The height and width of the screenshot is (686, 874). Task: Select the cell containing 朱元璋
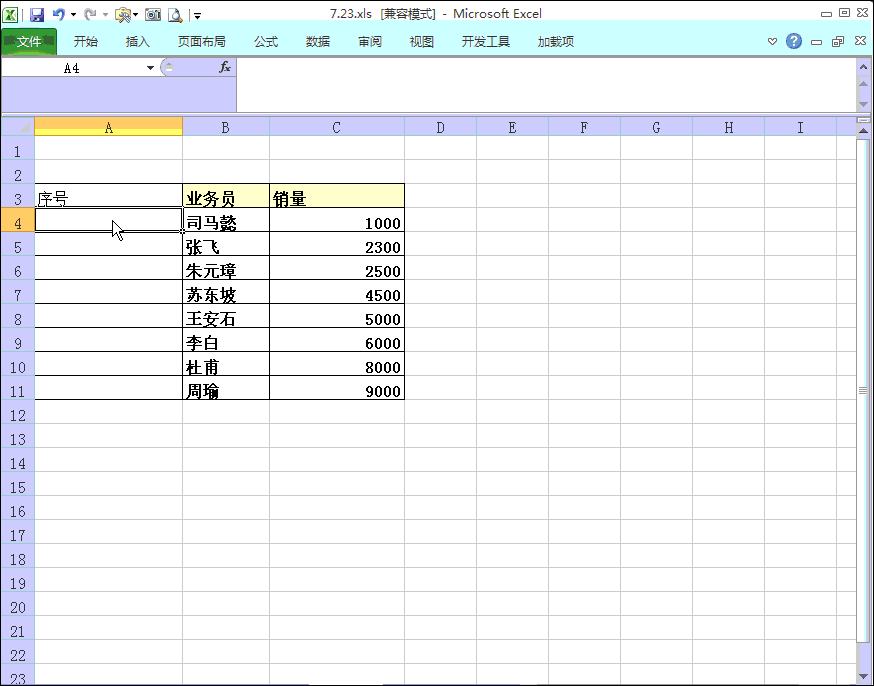226,268
